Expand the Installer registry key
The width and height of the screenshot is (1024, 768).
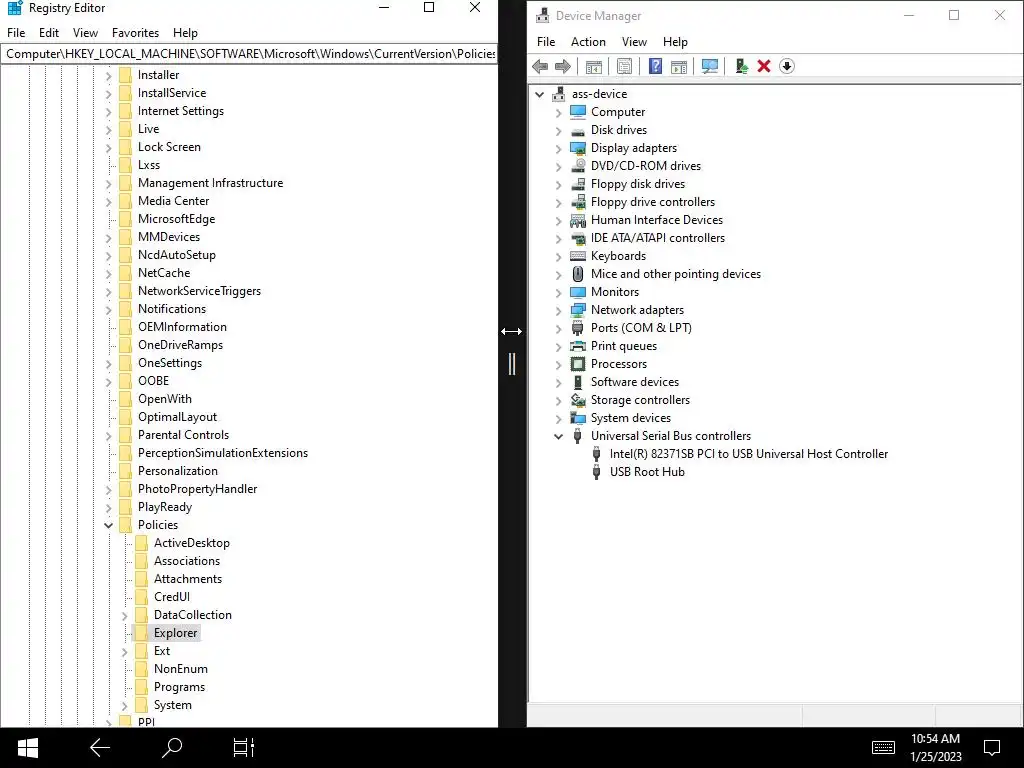point(108,75)
